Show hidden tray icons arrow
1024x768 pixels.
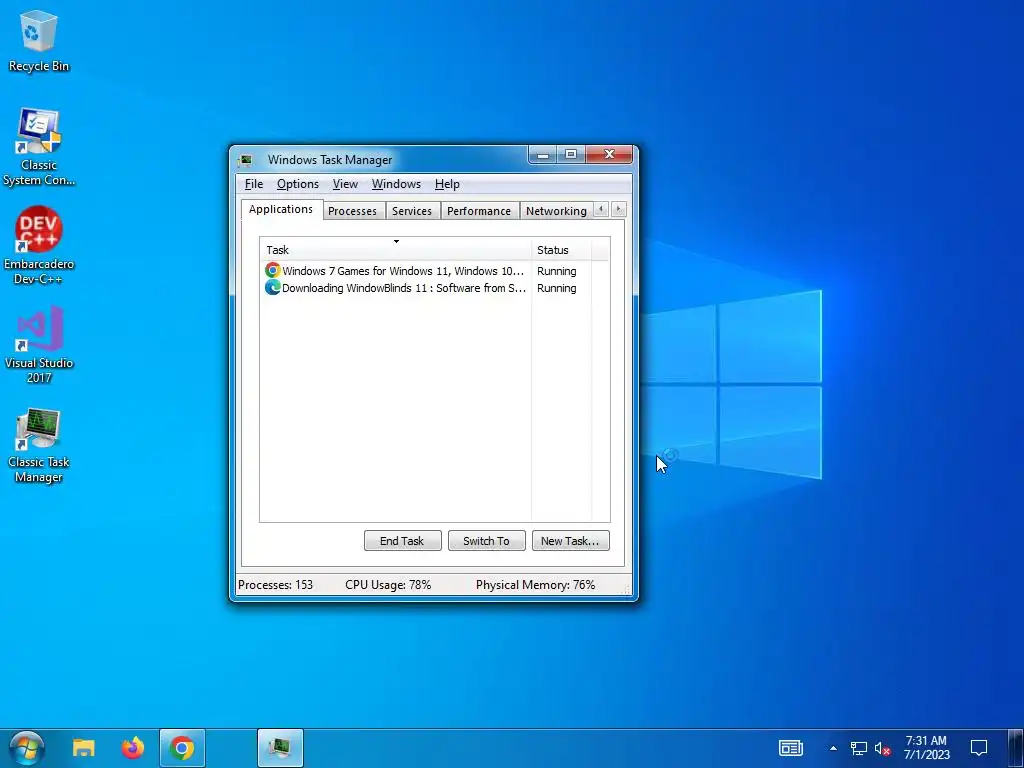click(833, 748)
